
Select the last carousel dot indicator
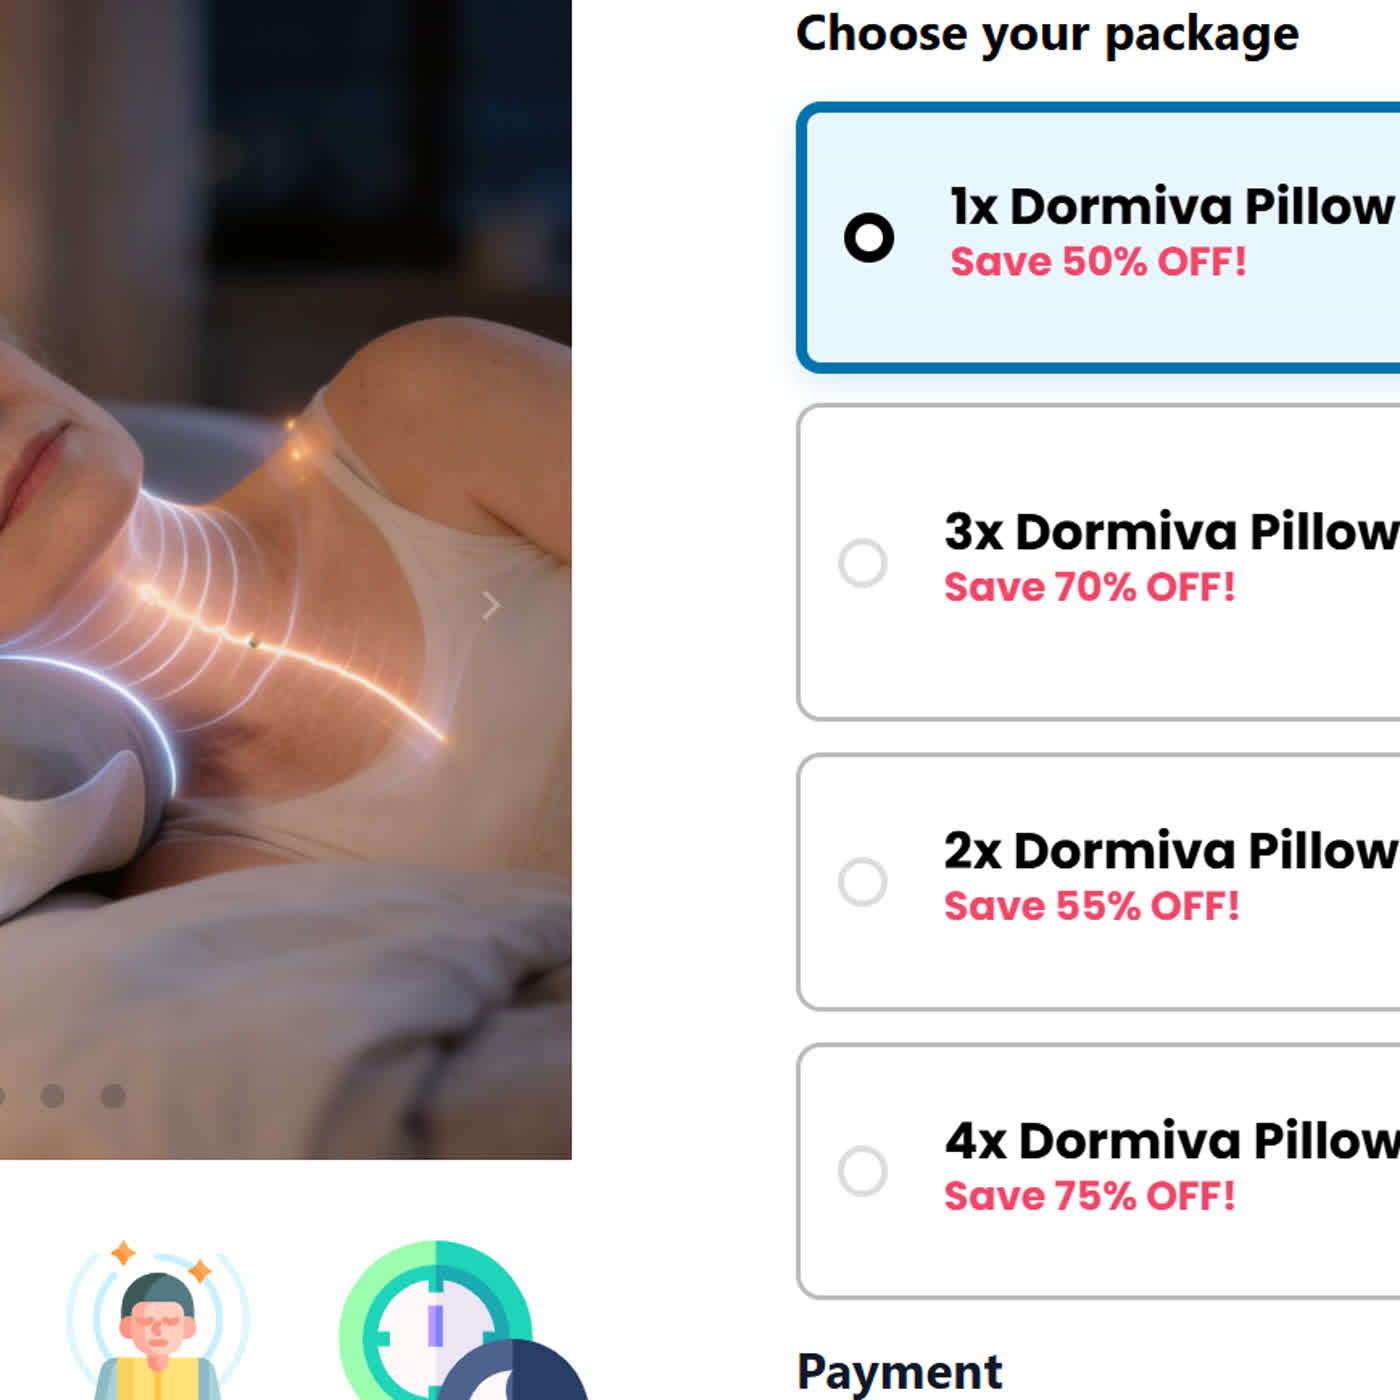point(113,1096)
